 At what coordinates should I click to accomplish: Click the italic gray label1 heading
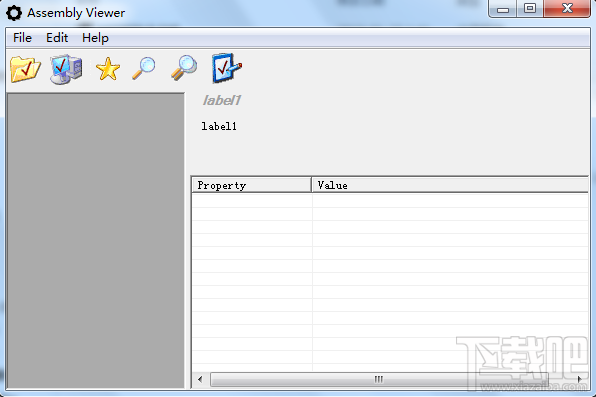click(222, 100)
